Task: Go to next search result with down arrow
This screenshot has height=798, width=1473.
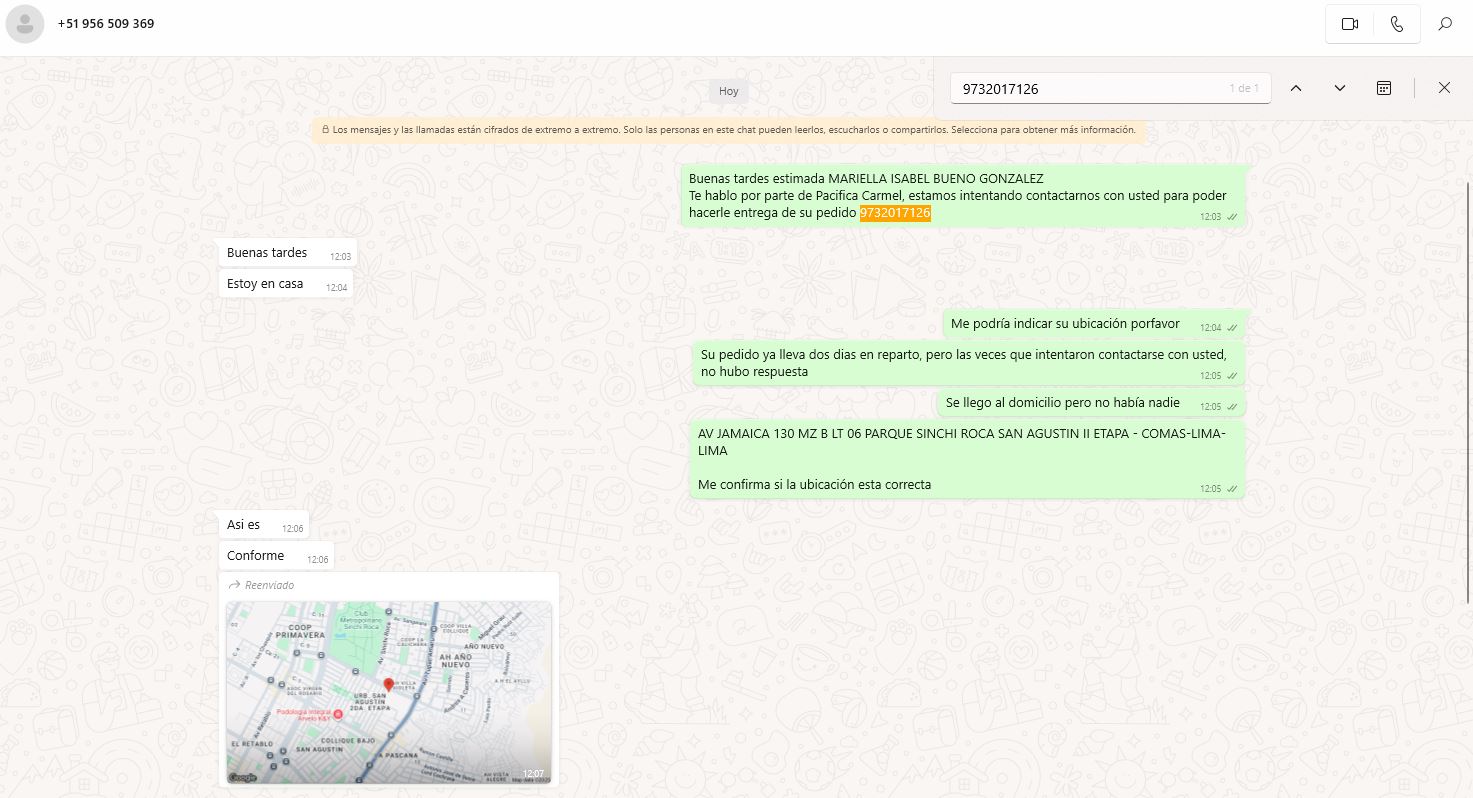Action: (1340, 88)
